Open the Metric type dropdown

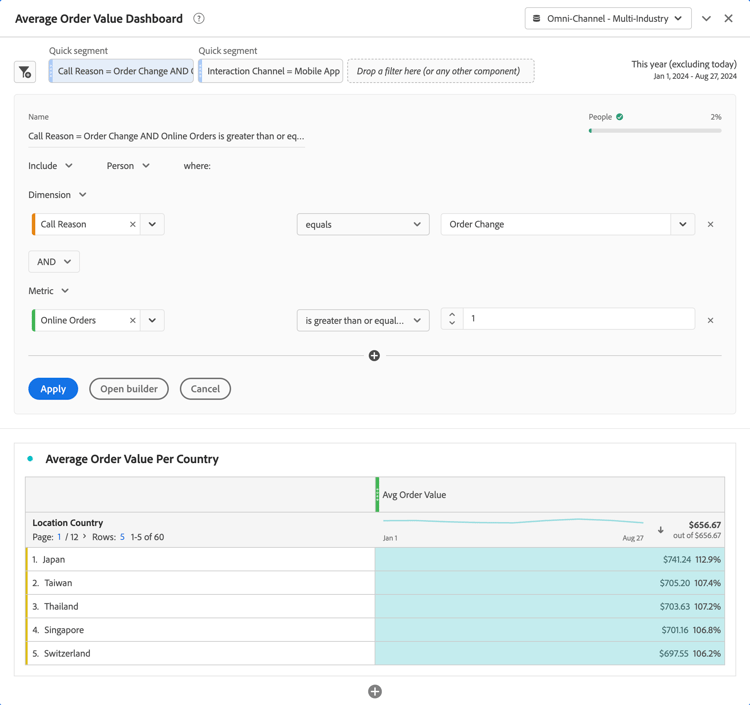click(x=49, y=291)
